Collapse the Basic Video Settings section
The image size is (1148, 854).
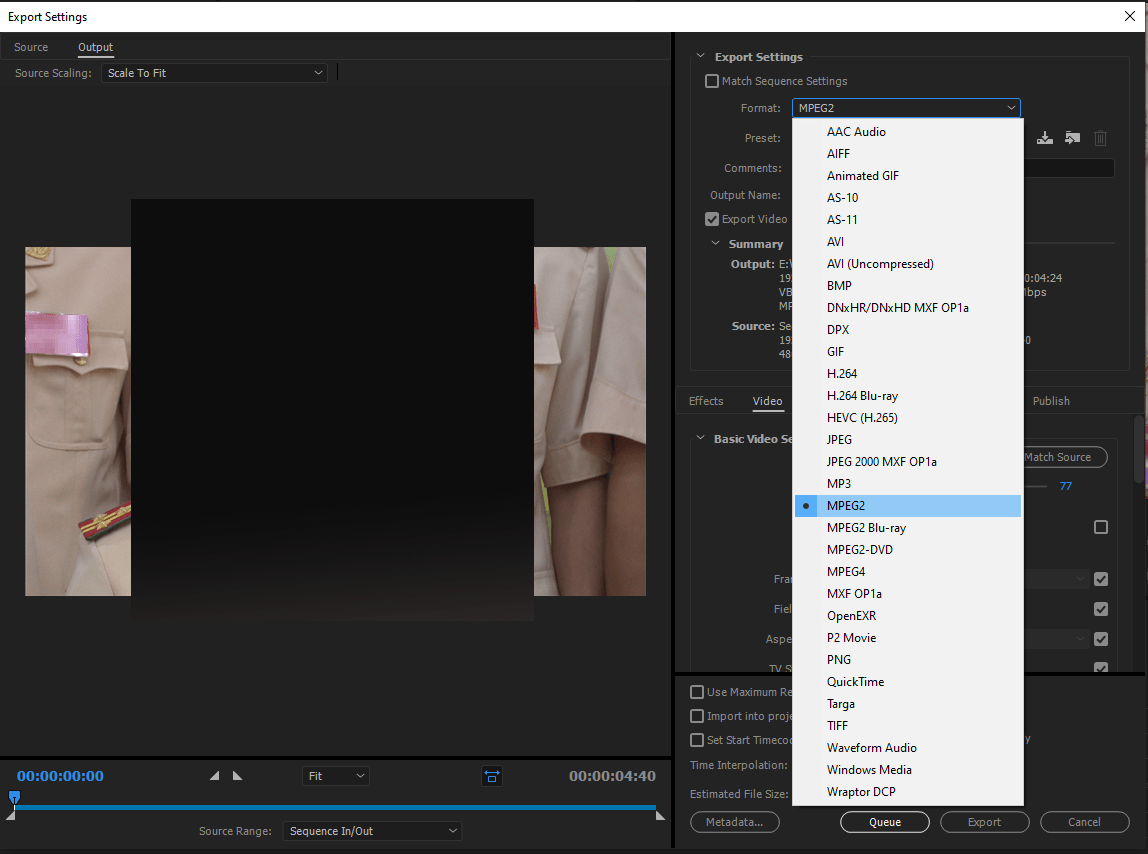pos(701,438)
